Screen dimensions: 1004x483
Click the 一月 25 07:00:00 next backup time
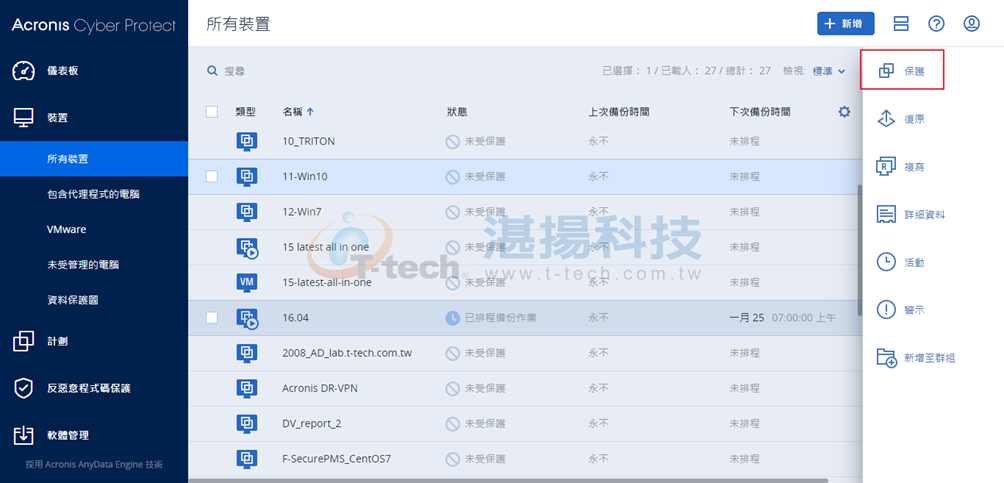782,317
